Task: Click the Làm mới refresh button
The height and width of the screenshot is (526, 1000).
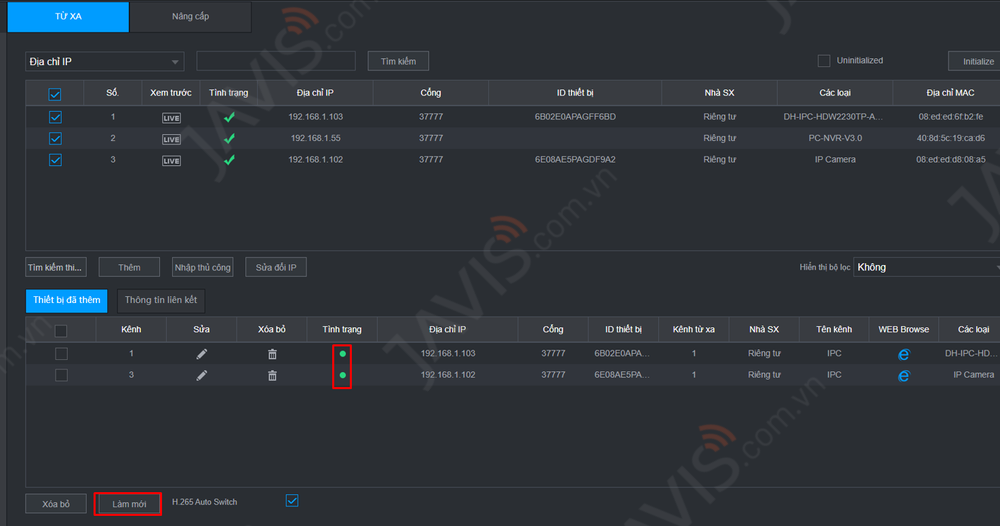Action: 129,504
